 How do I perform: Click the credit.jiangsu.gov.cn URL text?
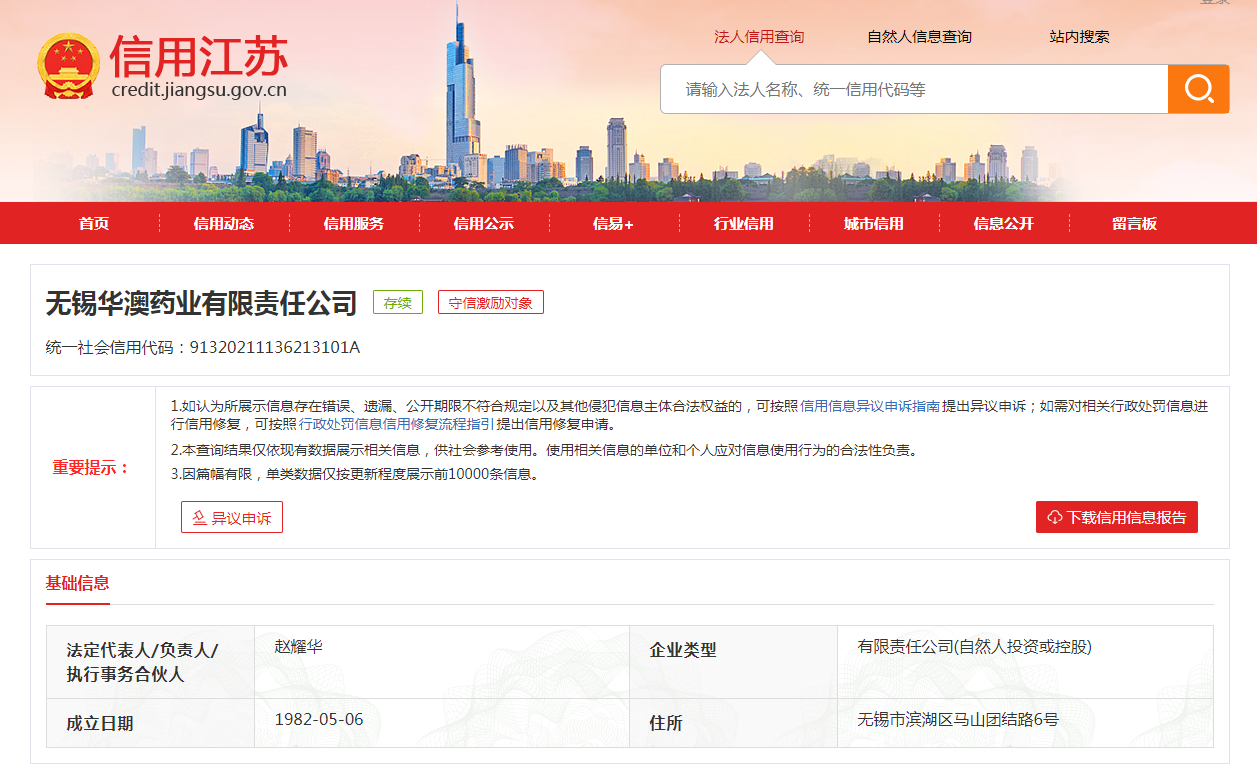coord(199,90)
